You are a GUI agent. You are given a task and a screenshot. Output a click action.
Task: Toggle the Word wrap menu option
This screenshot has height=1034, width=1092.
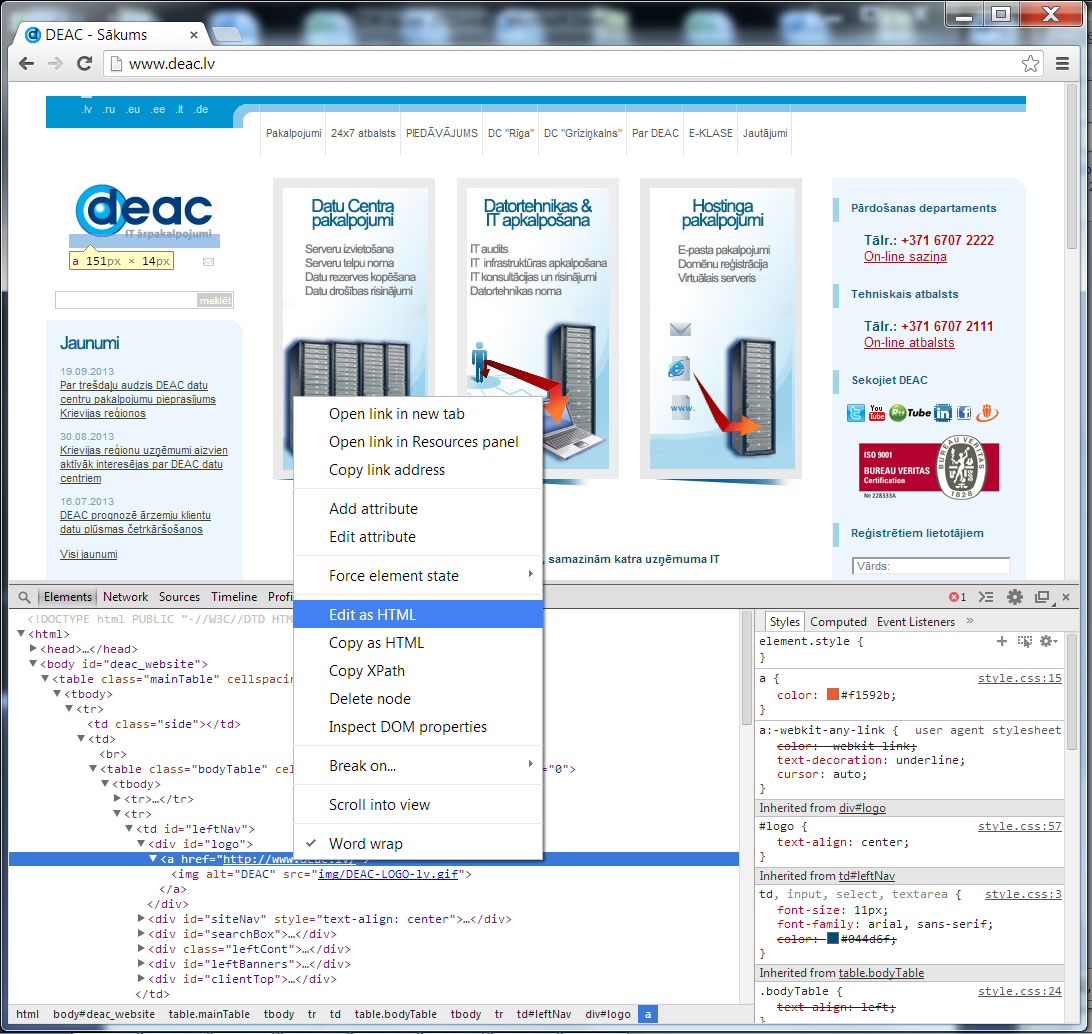pos(366,844)
